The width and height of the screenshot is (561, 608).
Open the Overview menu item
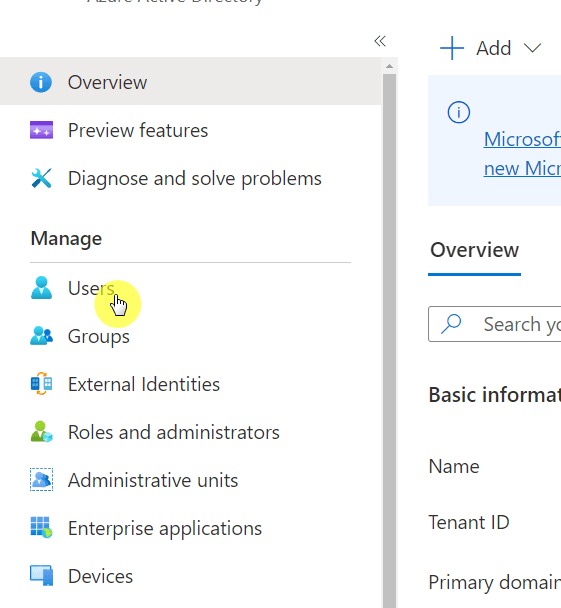pyautogui.click(x=190, y=82)
